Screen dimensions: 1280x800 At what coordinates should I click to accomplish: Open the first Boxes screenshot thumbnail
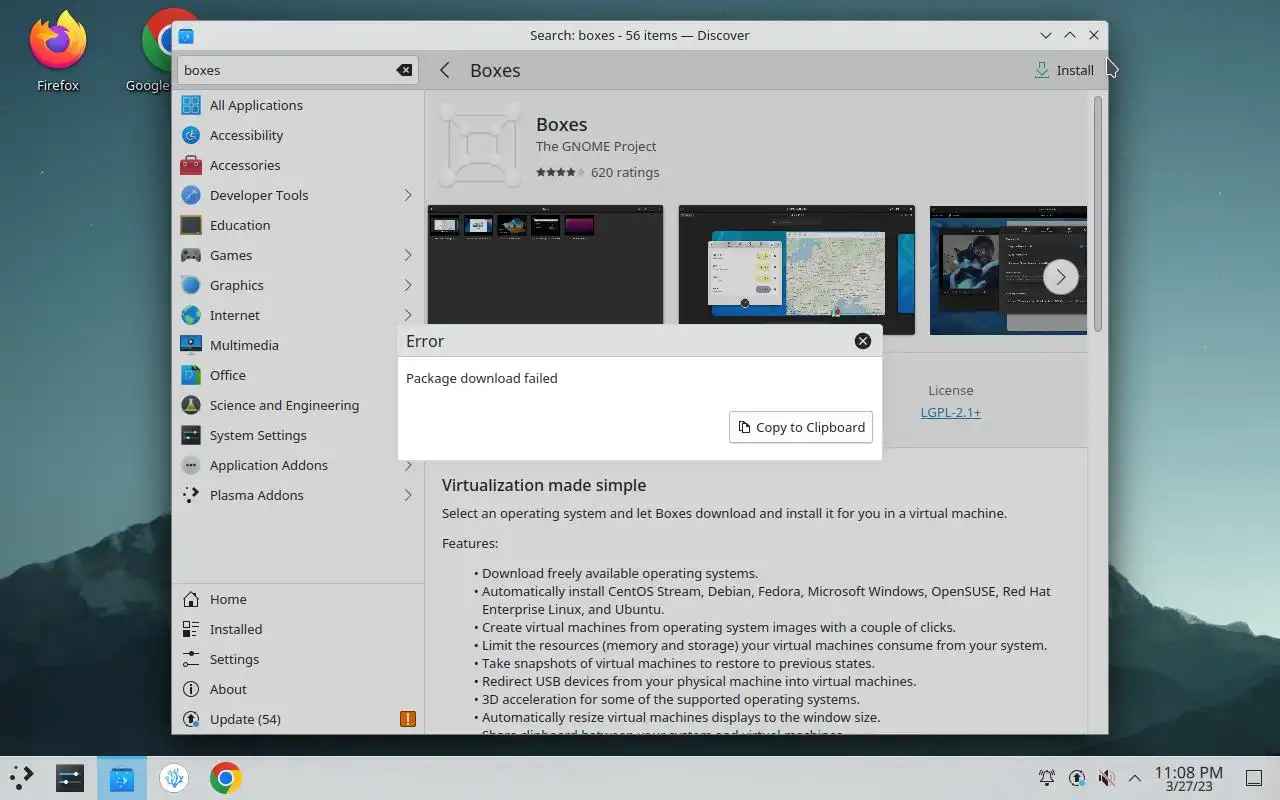coord(546,265)
